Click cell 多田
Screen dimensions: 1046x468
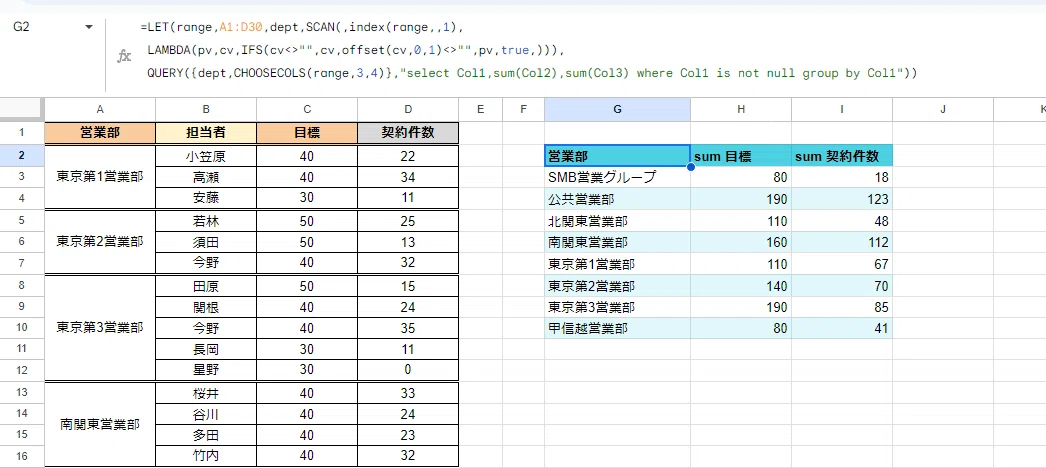pos(206,435)
